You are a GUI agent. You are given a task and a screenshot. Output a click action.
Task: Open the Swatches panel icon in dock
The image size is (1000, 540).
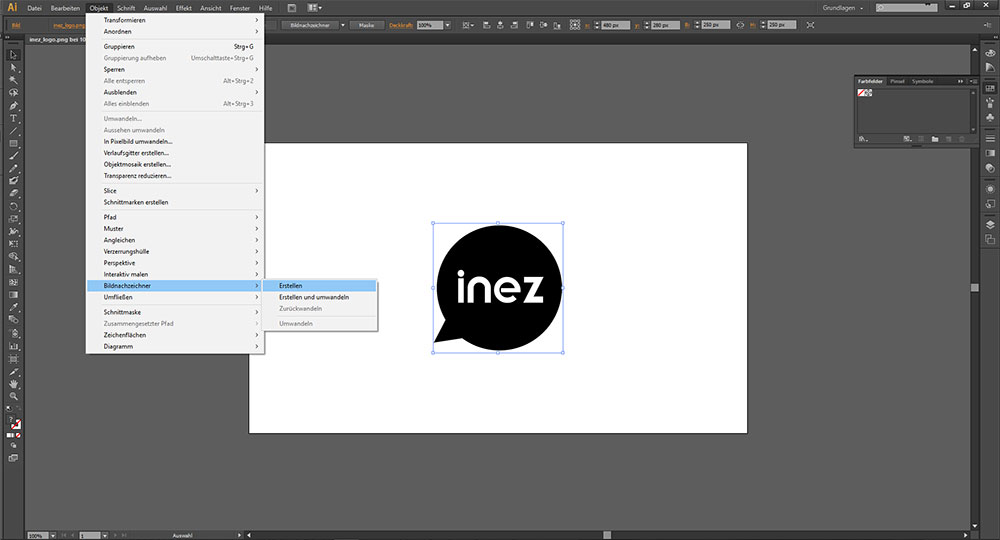pyautogui.click(x=990, y=89)
